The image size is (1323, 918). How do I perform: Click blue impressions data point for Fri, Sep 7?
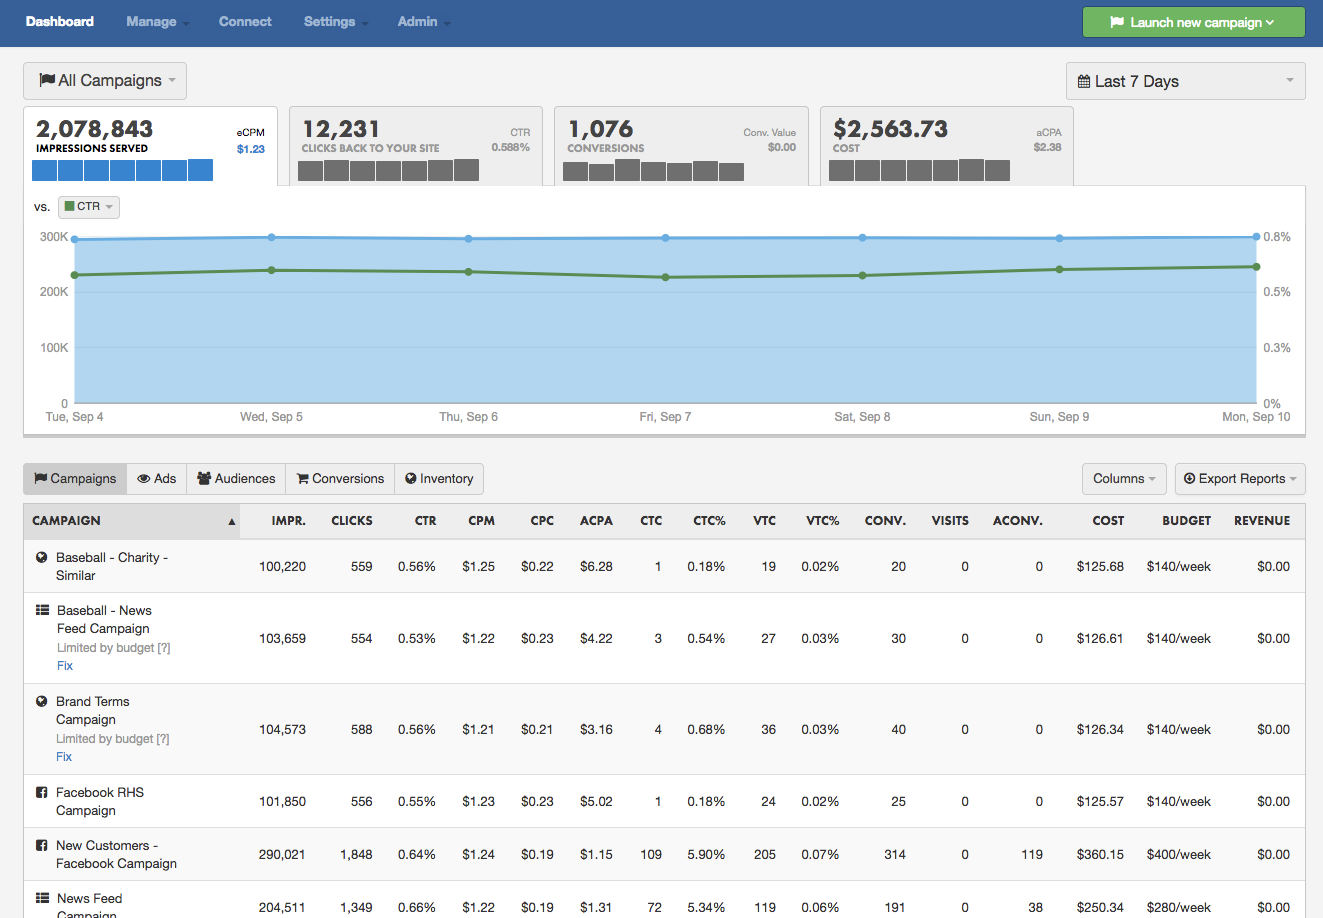click(665, 238)
